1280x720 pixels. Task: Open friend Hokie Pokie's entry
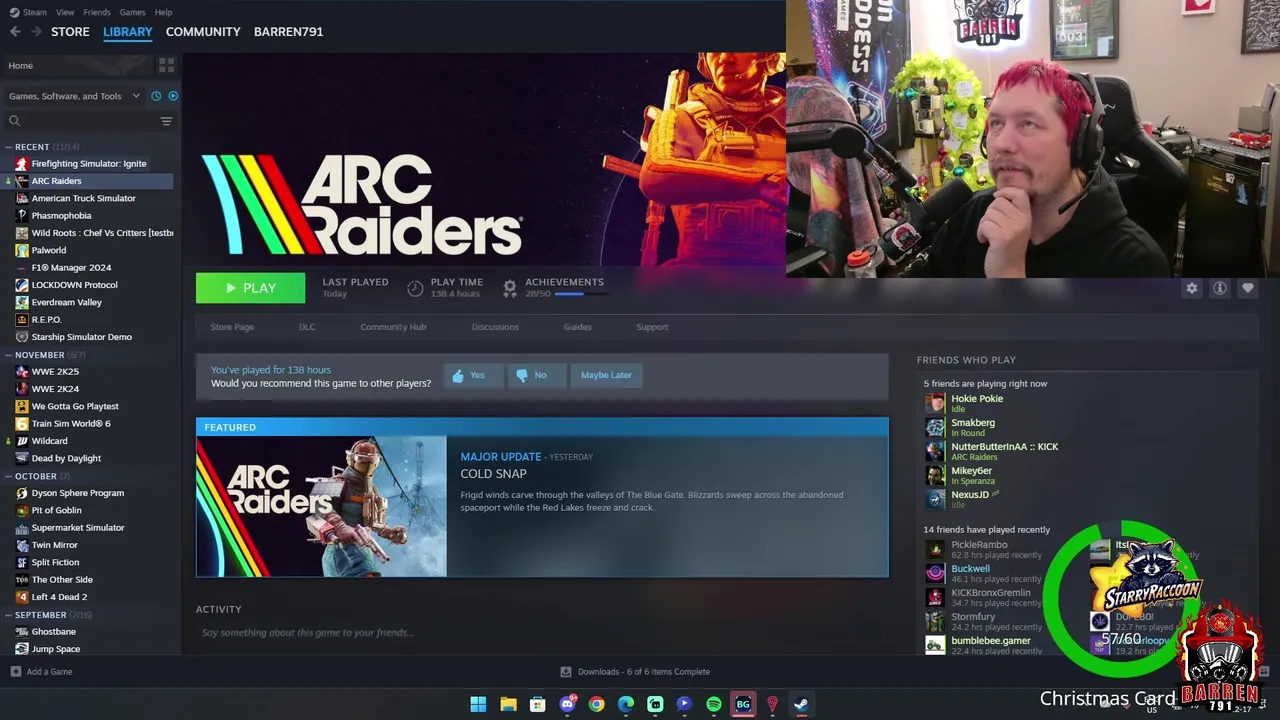click(x=976, y=403)
